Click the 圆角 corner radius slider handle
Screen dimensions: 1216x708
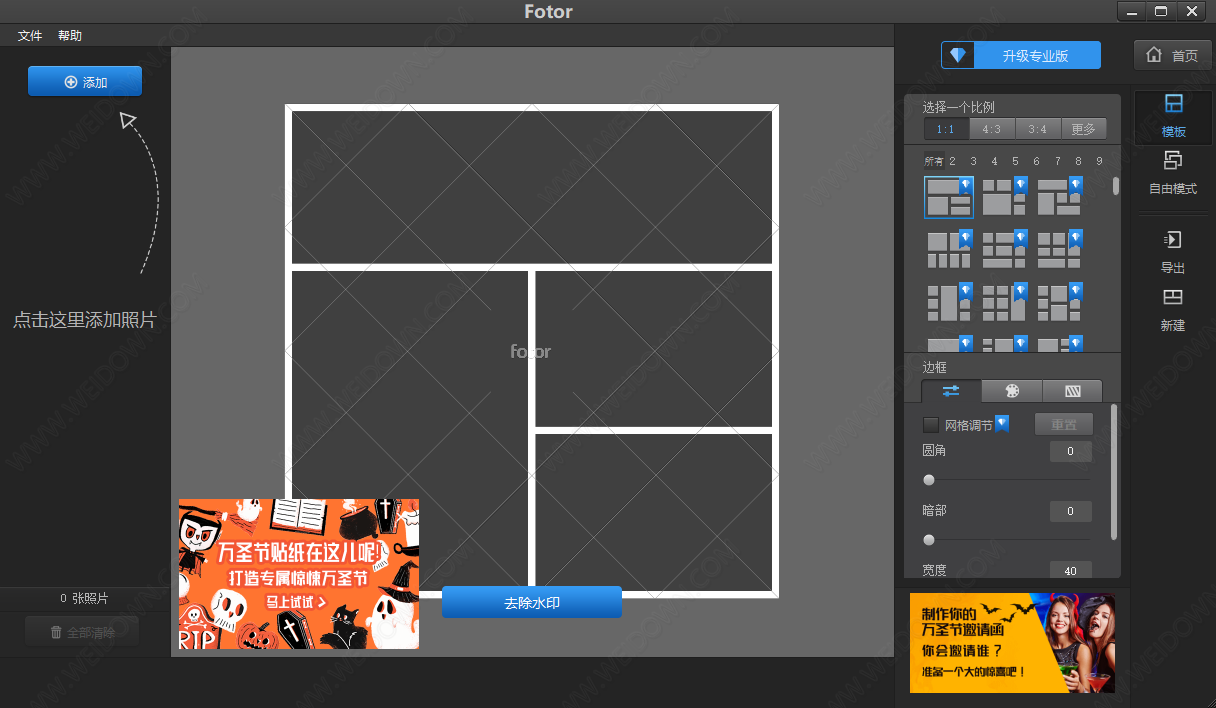pos(929,480)
